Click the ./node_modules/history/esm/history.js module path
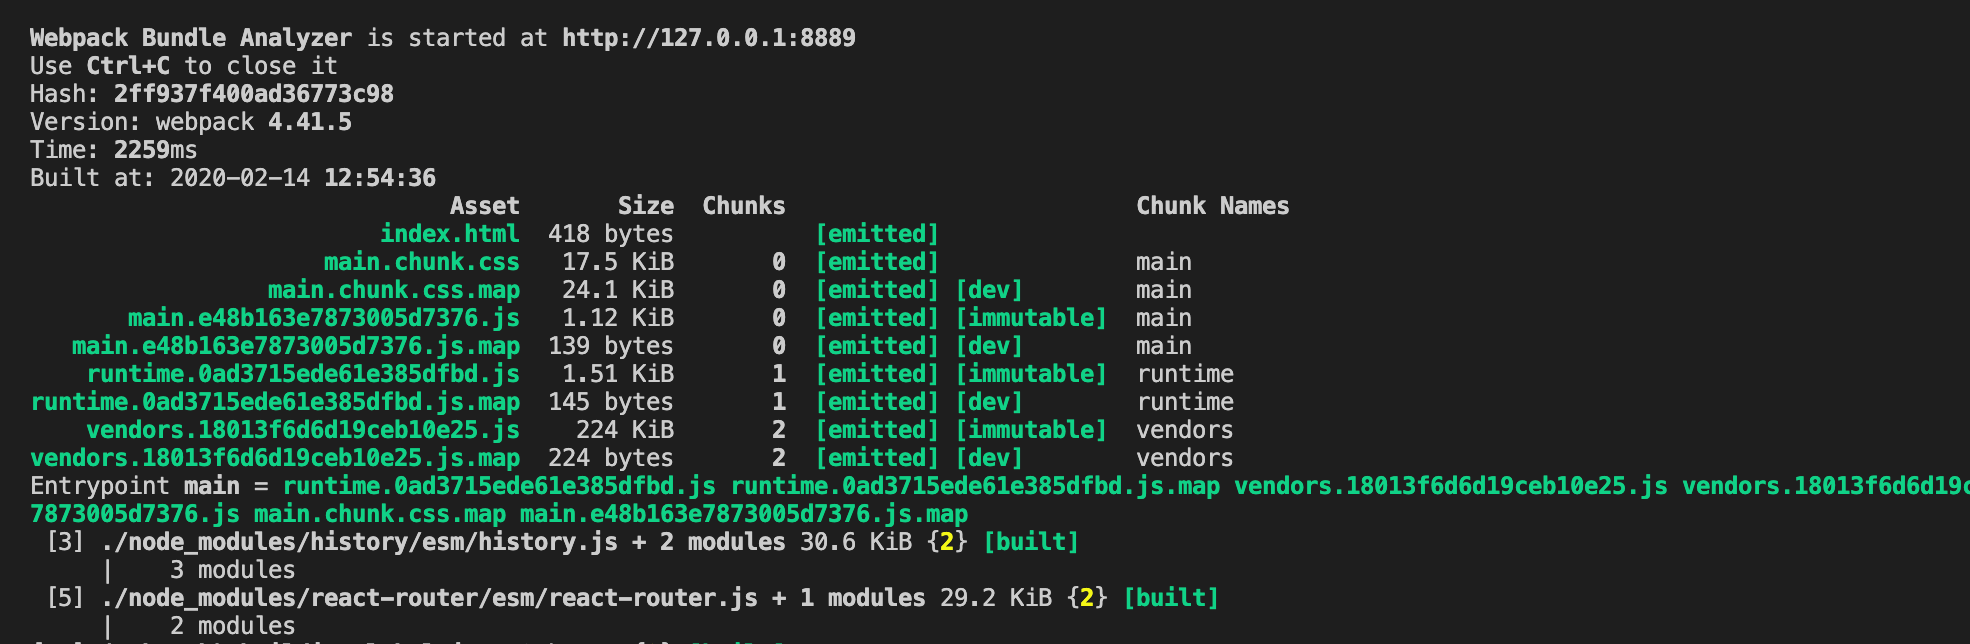The height and width of the screenshot is (644, 1970). click(359, 542)
